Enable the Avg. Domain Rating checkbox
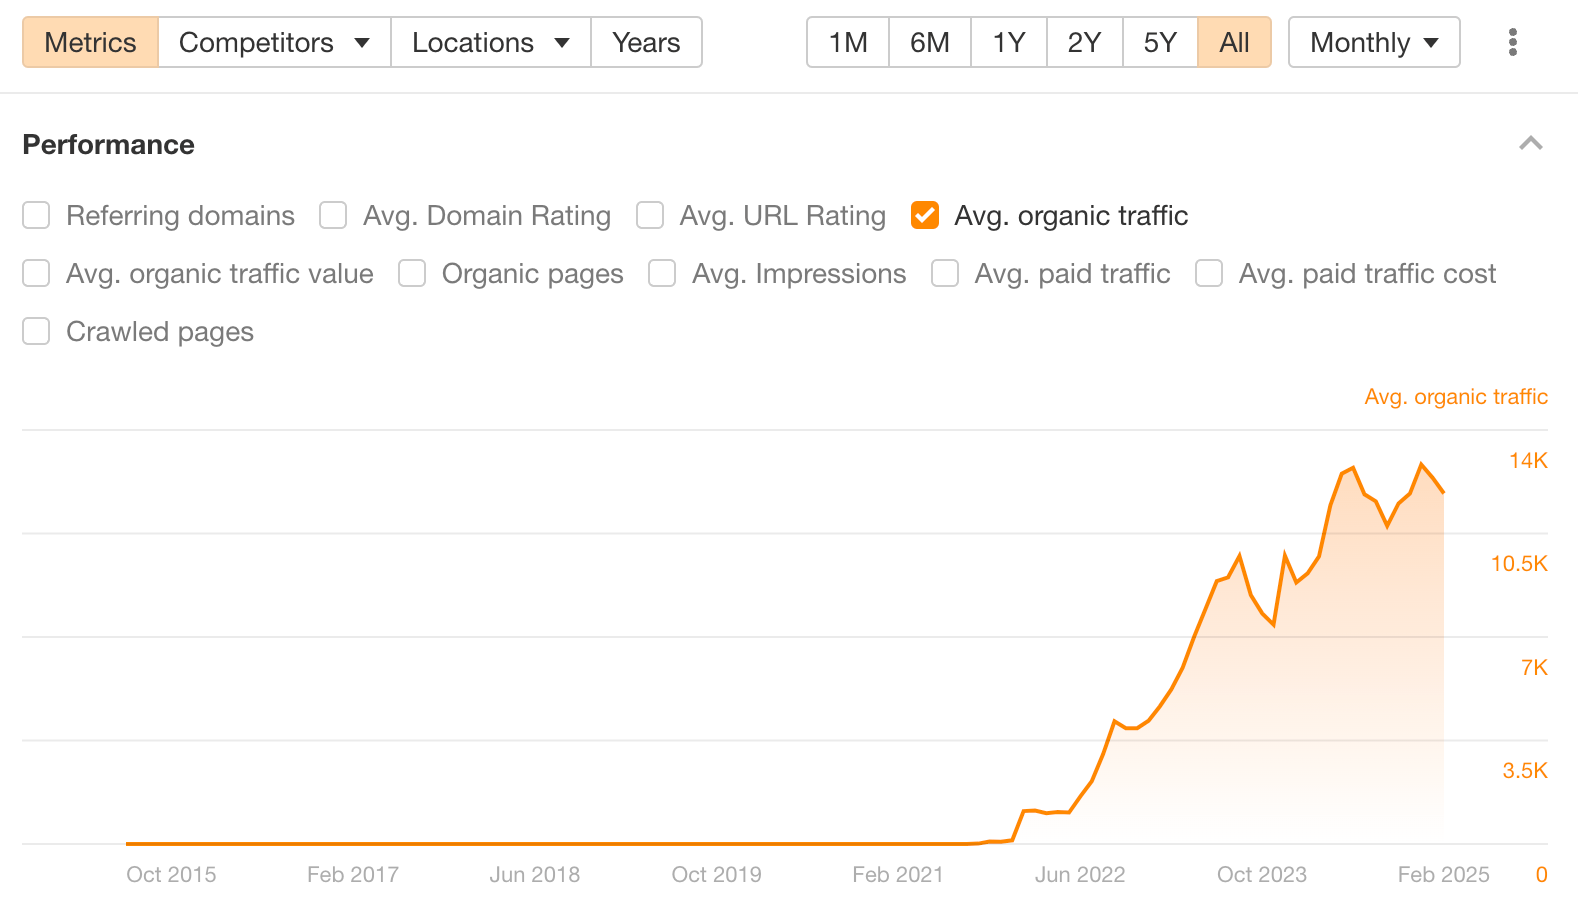Viewport: 1578px width, 914px height. [x=333, y=215]
